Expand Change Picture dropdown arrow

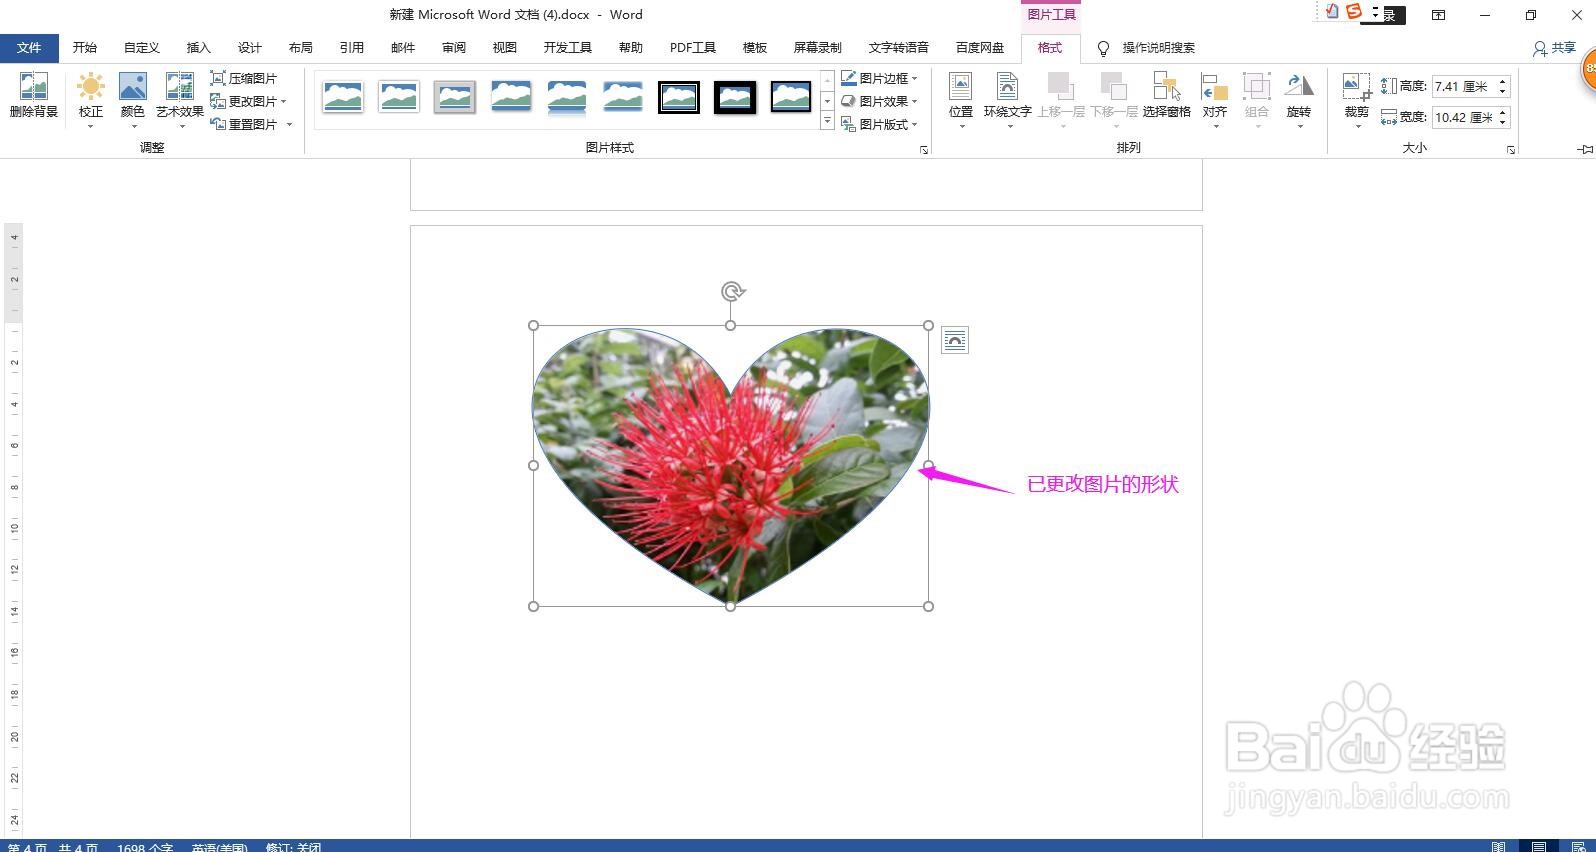coord(283,101)
